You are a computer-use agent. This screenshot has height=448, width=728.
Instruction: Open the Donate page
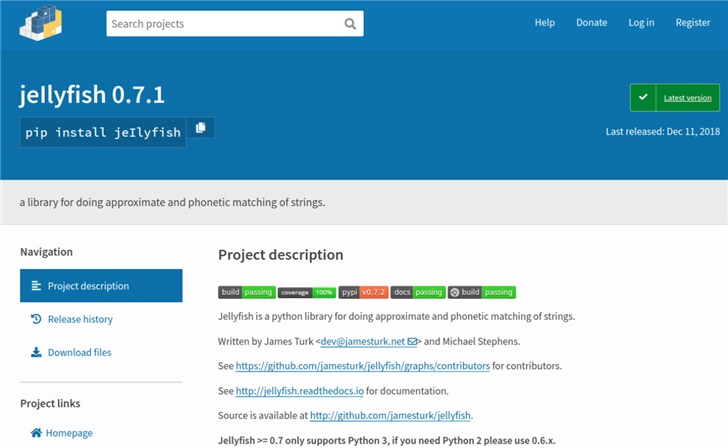tap(592, 22)
